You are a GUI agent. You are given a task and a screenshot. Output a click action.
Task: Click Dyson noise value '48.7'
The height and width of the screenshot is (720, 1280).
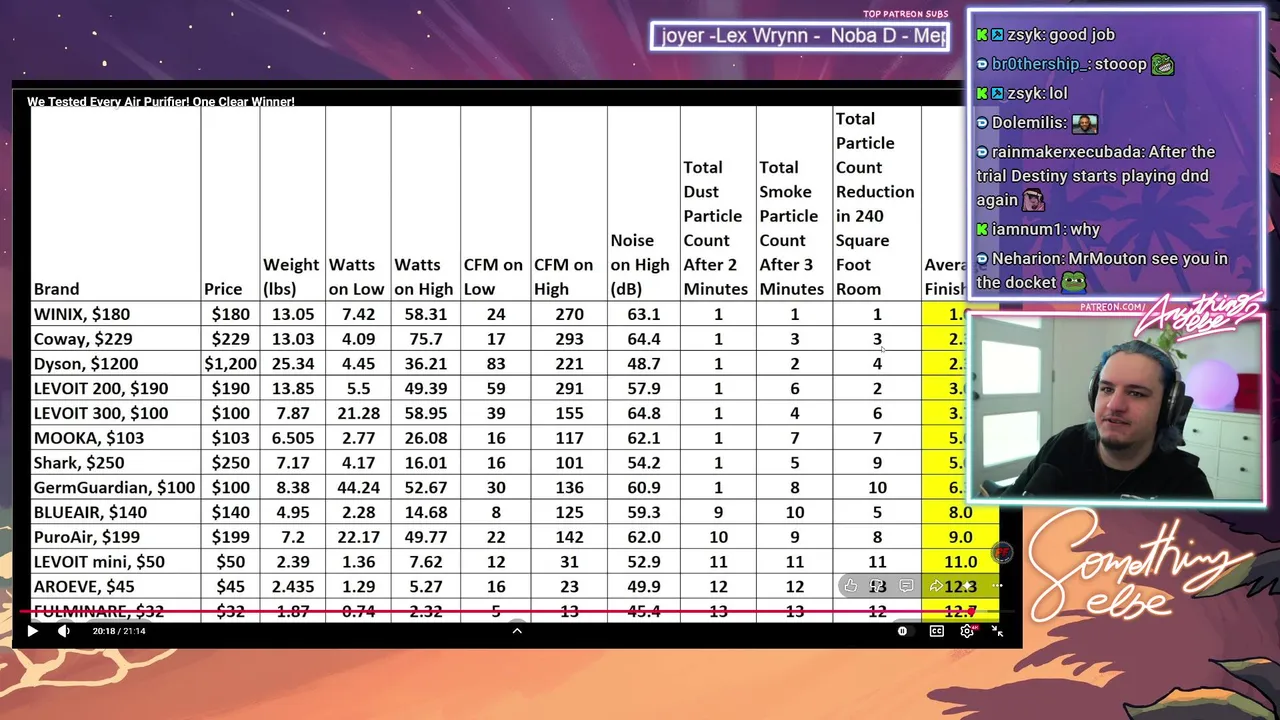tap(643, 364)
